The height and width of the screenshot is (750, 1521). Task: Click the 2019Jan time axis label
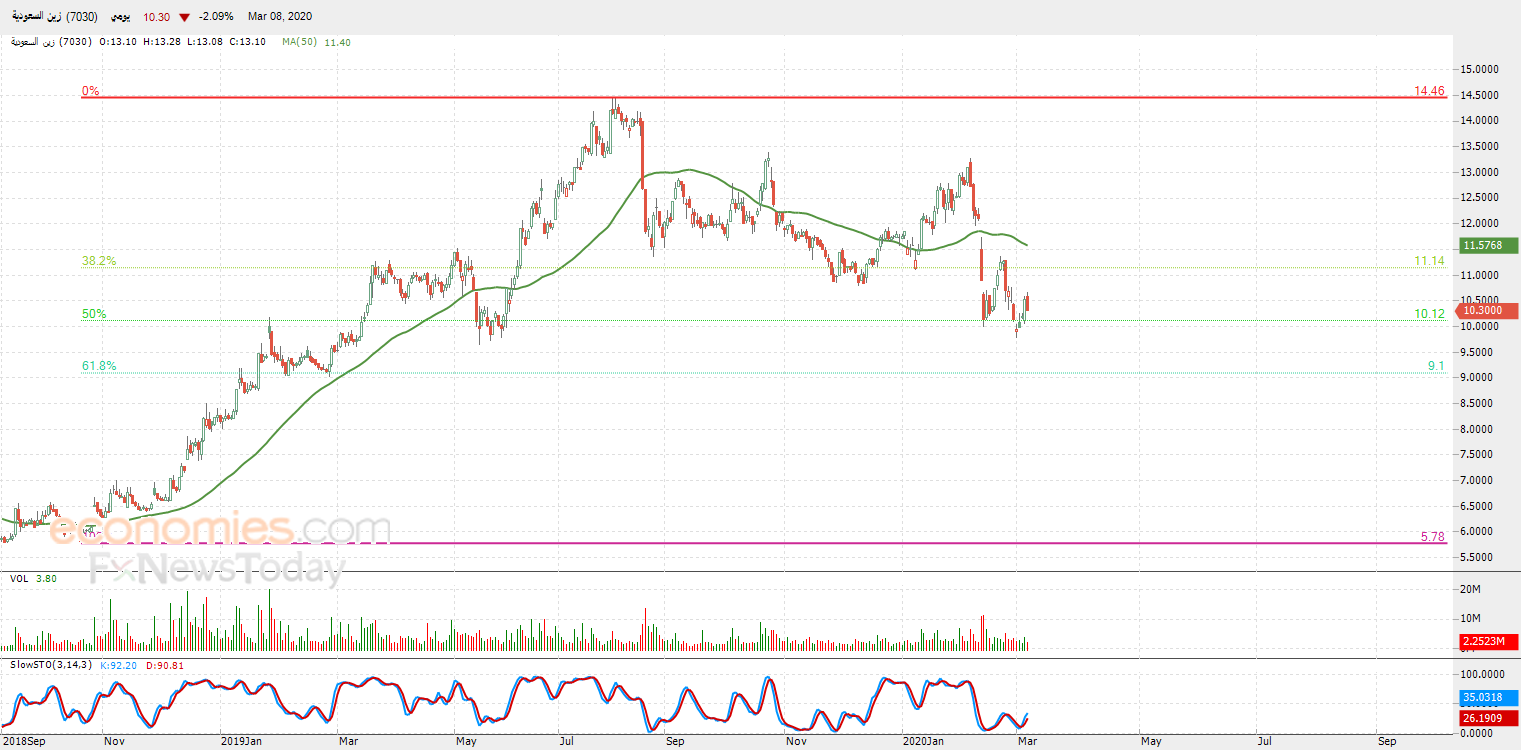(241, 741)
